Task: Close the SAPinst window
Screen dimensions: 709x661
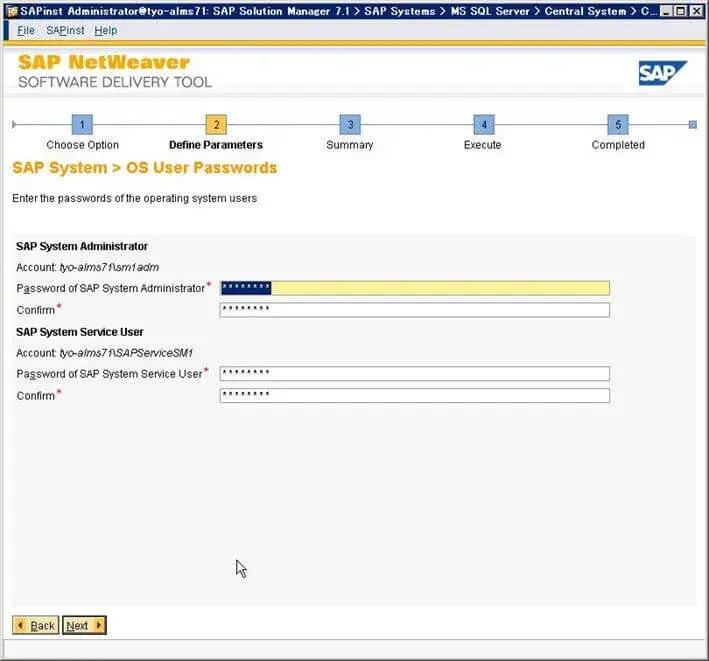Action: 697,11
